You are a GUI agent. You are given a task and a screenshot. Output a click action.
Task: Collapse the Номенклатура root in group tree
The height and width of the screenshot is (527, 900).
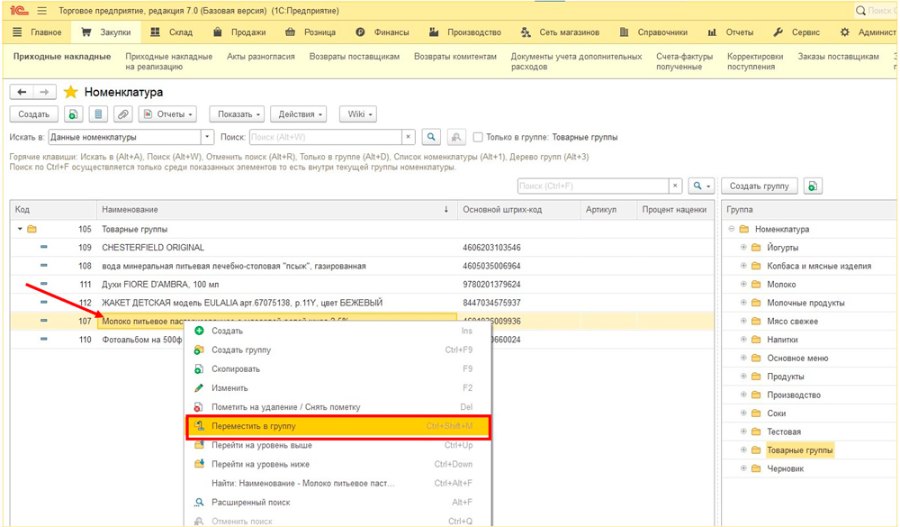[731, 228]
